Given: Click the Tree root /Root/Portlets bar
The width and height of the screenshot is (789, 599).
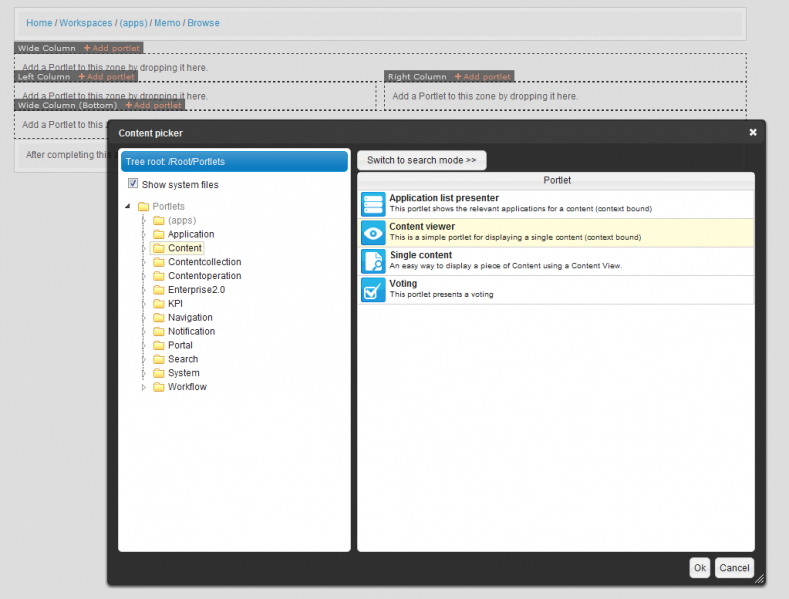Looking at the screenshot, I should tap(234, 162).
